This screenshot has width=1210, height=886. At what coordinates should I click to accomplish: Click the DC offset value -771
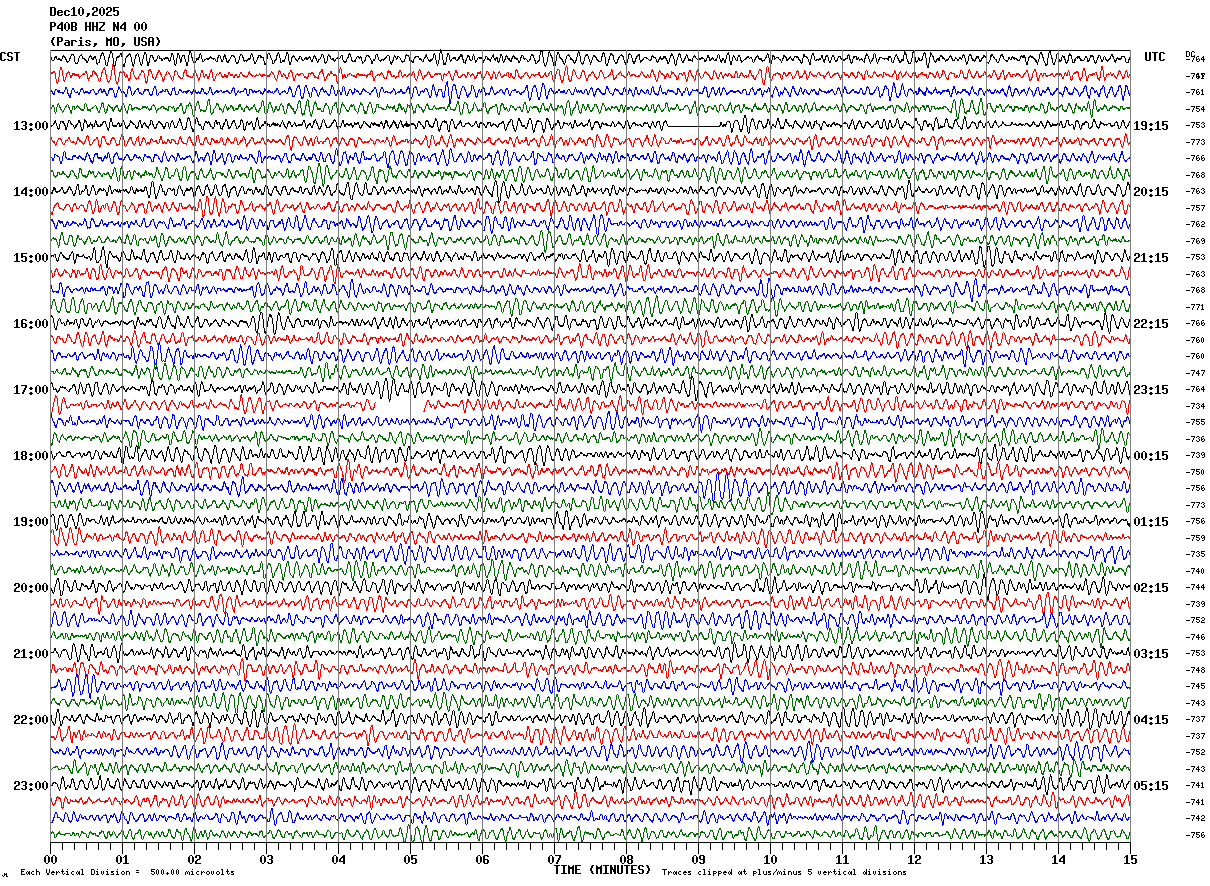(x=1195, y=307)
